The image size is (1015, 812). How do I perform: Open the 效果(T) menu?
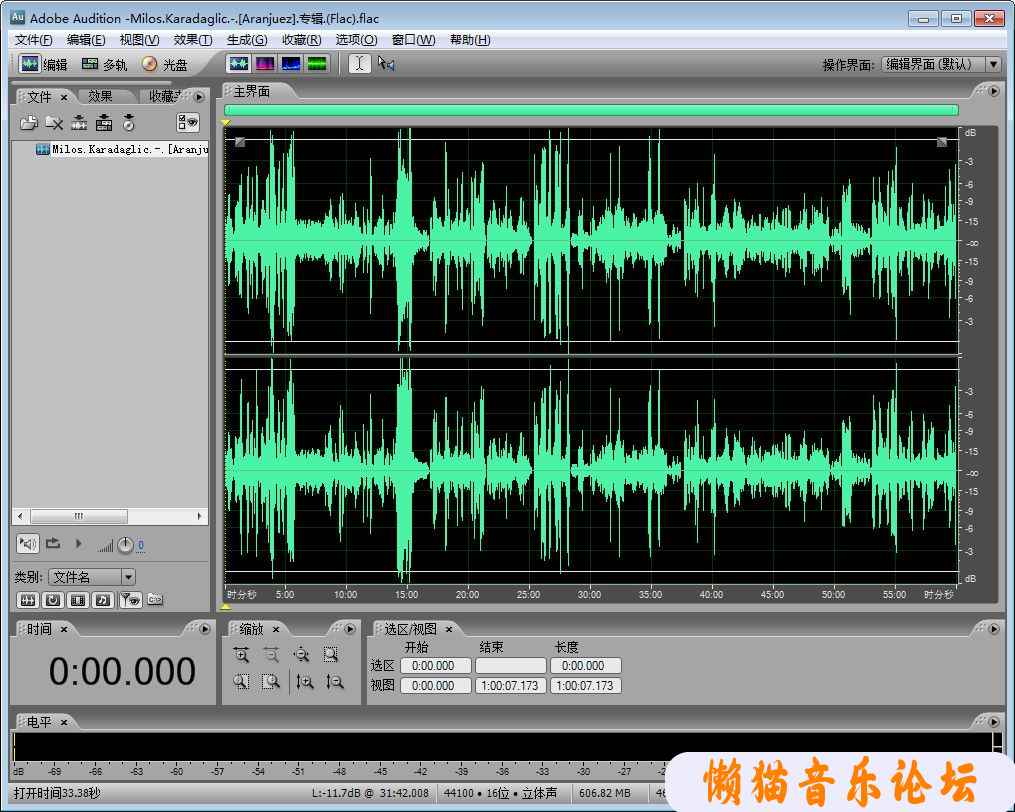192,40
